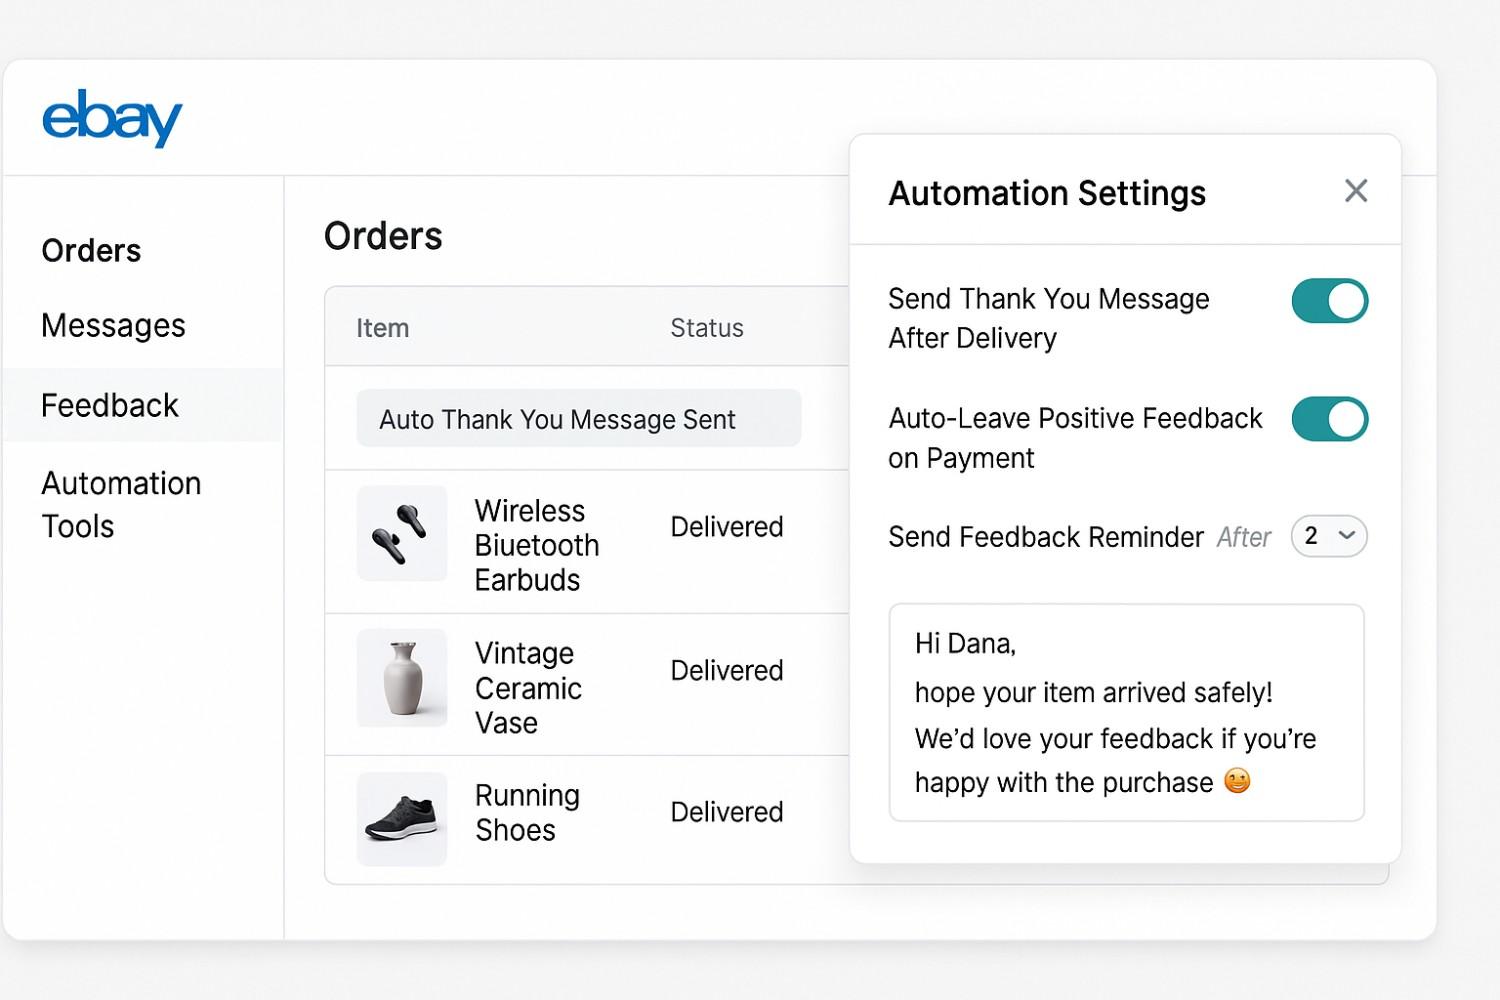
Task: Click the Running Shoes item name
Action: 527,812
